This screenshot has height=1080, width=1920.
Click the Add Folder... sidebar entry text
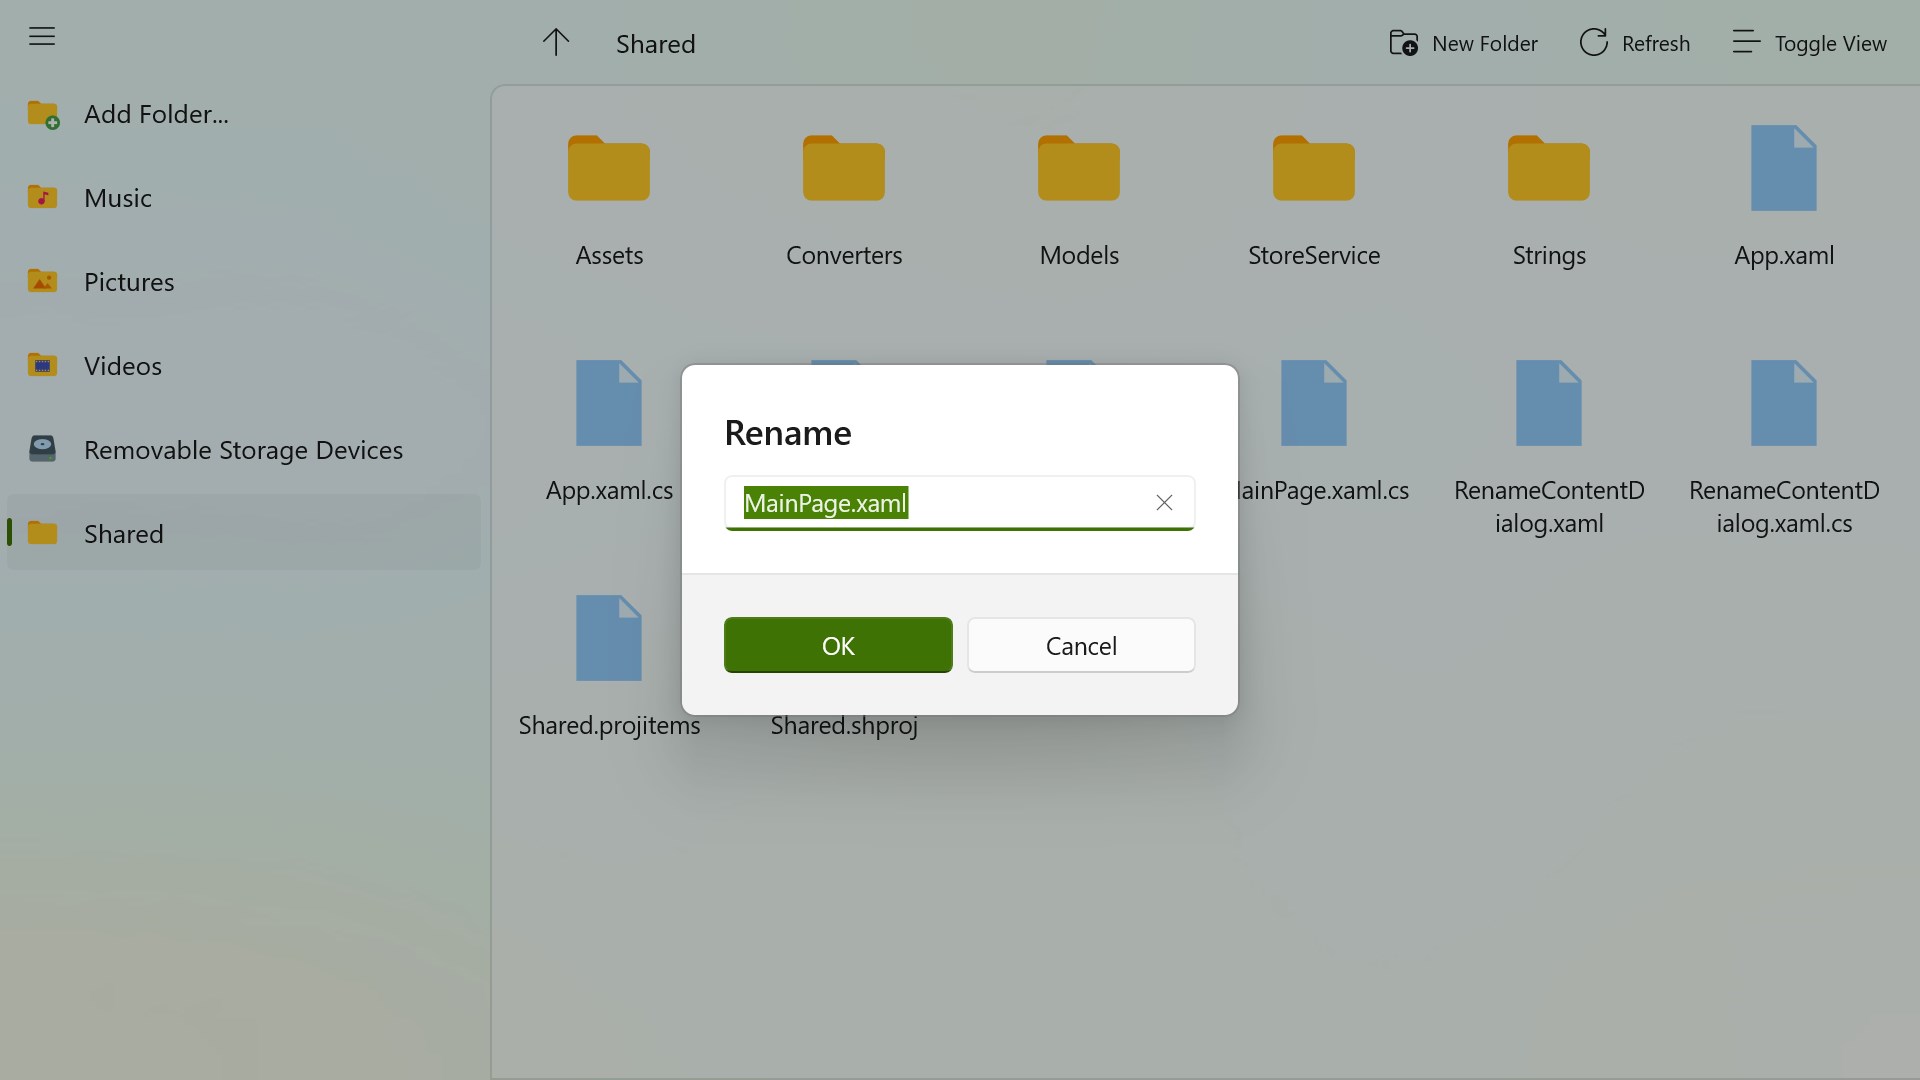click(156, 114)
